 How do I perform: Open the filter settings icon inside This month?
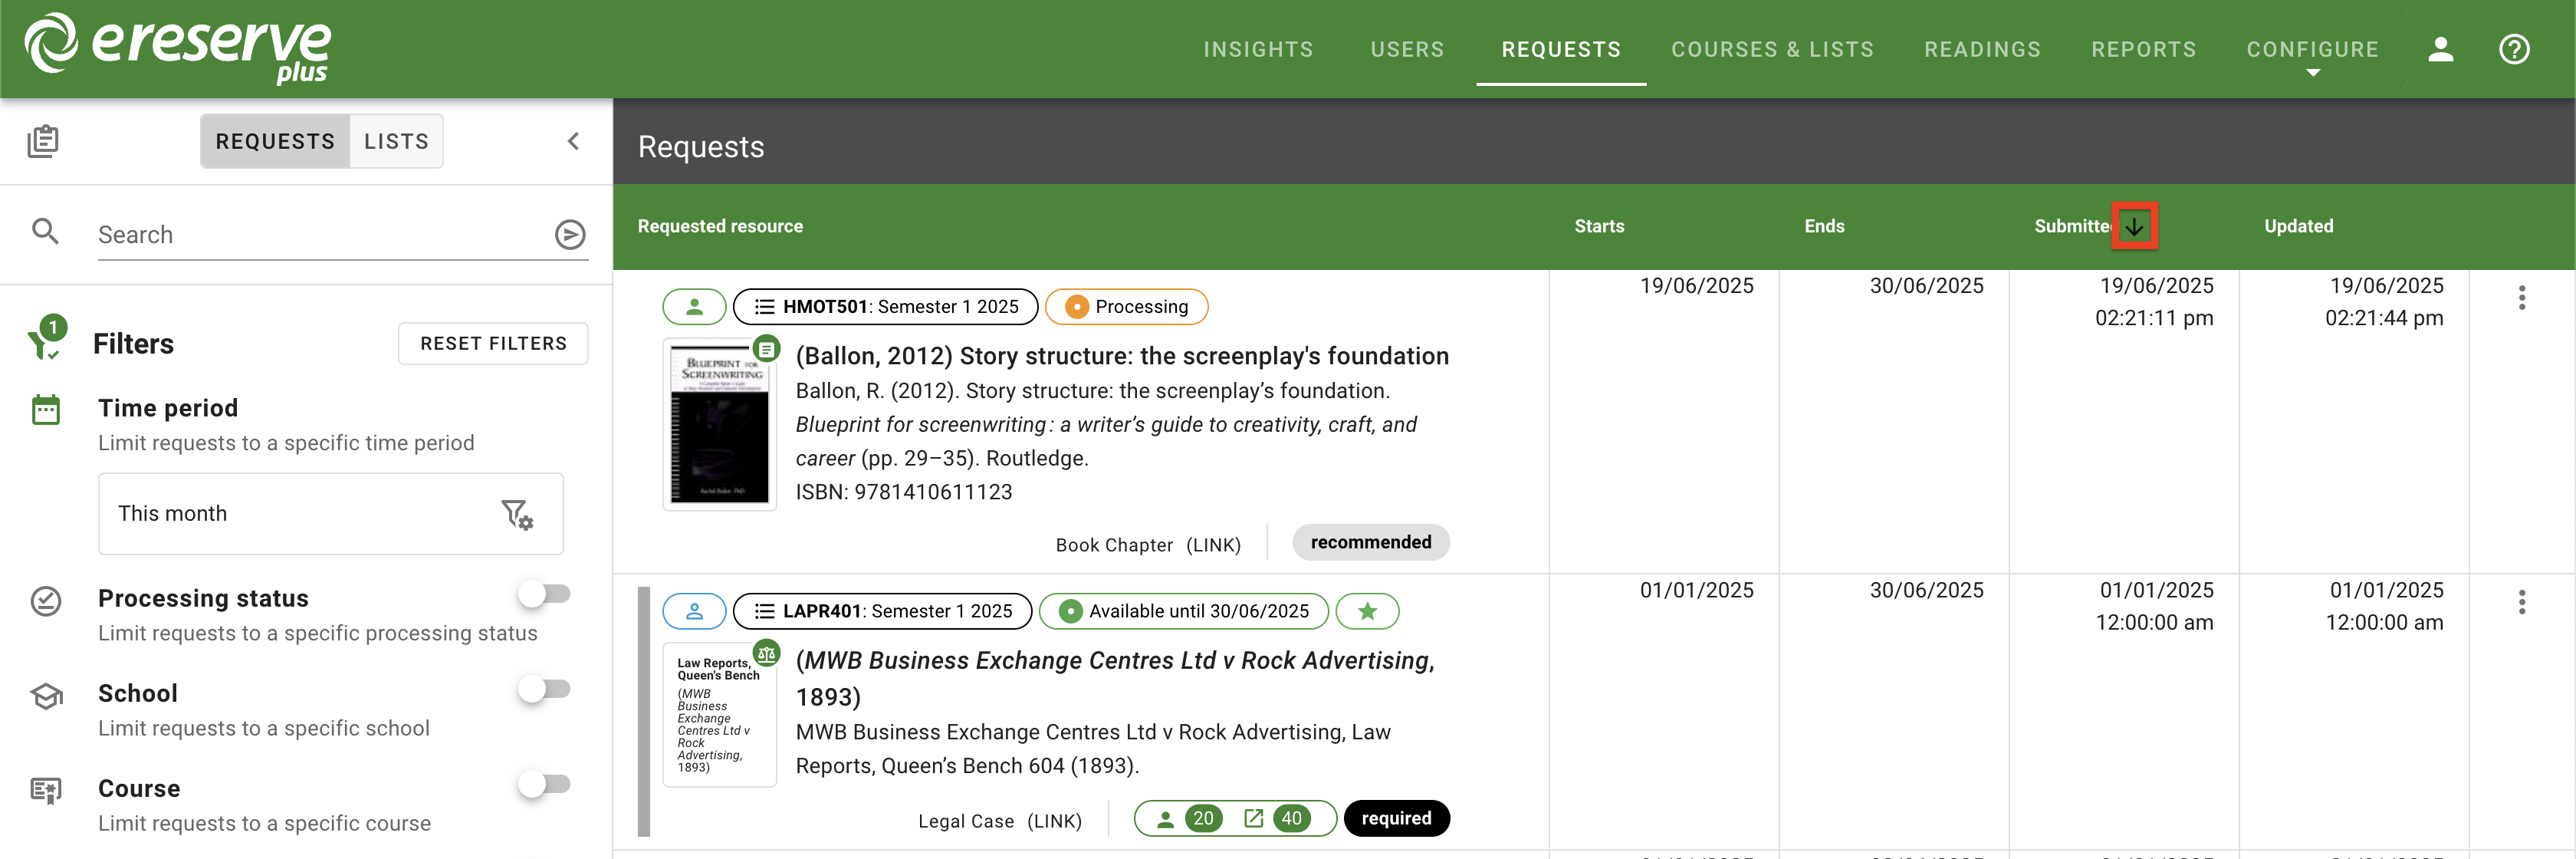516,514
